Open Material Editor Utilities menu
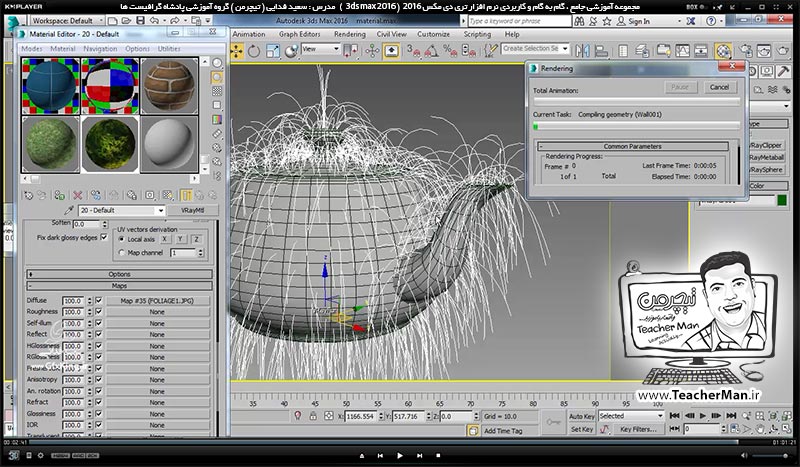 pos(169,48)
